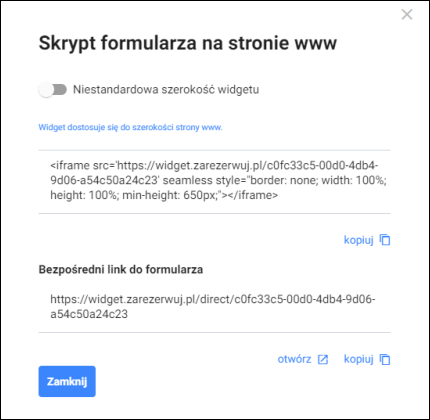
Task: Click the open-in-new-tab icon next to otwórz
Action: click(323, 359)
